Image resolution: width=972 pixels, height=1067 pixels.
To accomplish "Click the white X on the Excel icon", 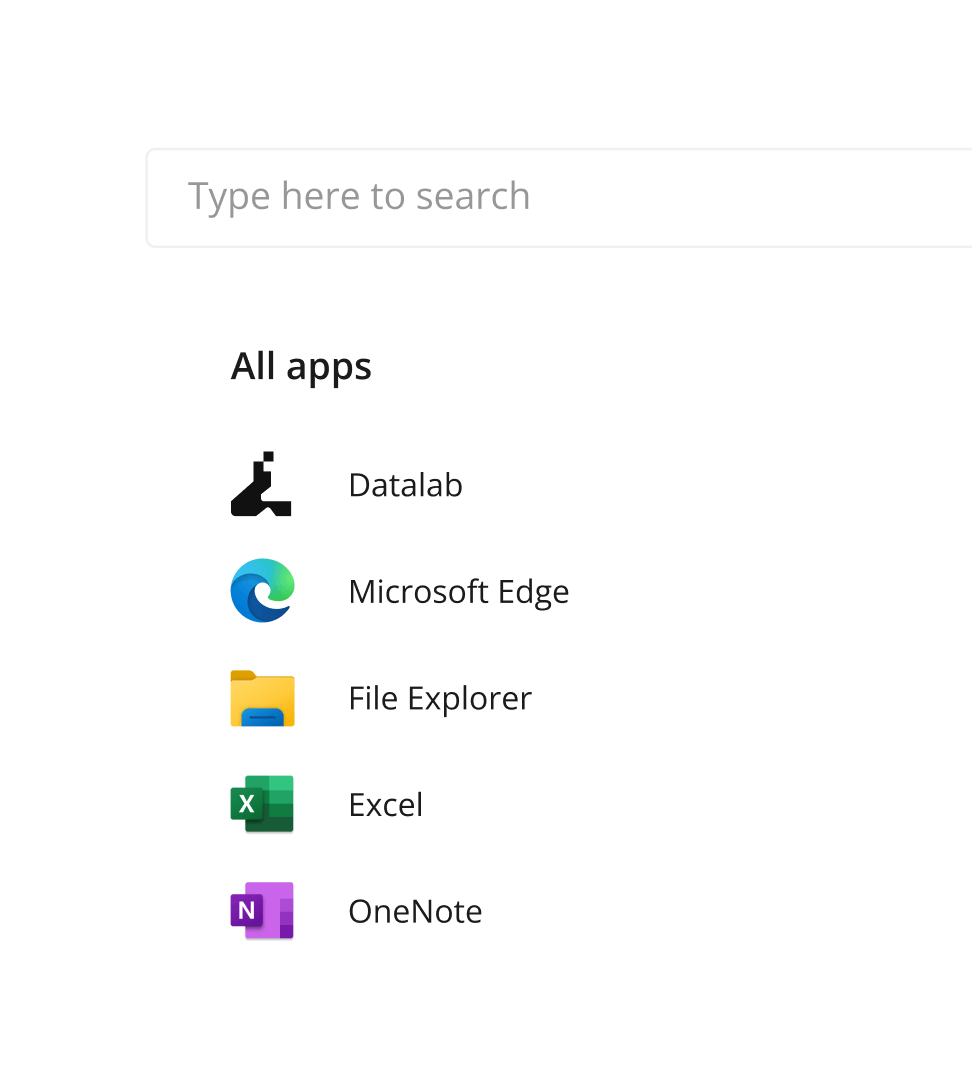I will point(247,804).
